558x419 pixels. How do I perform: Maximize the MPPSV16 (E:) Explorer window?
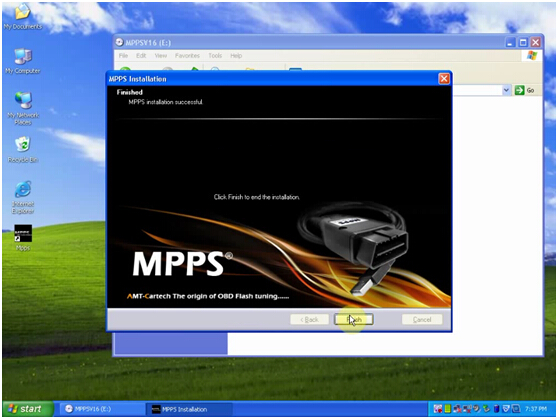[x=523, y=42]
